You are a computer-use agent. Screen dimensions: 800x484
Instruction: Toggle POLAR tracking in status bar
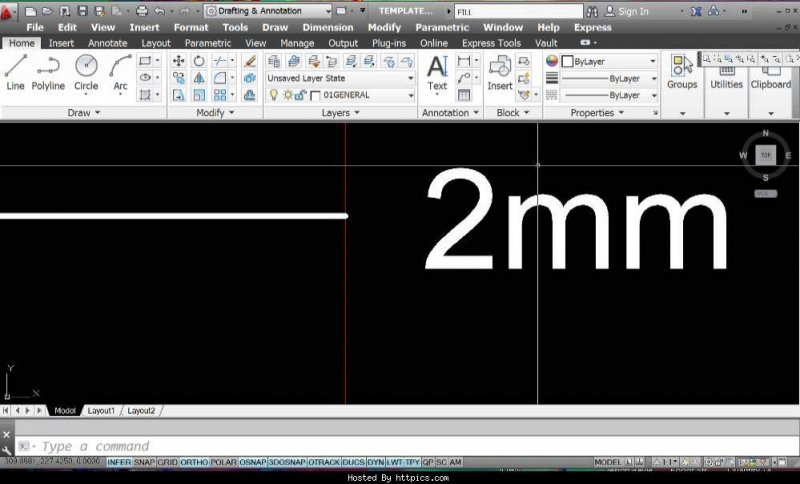click(x=223, y=462)
